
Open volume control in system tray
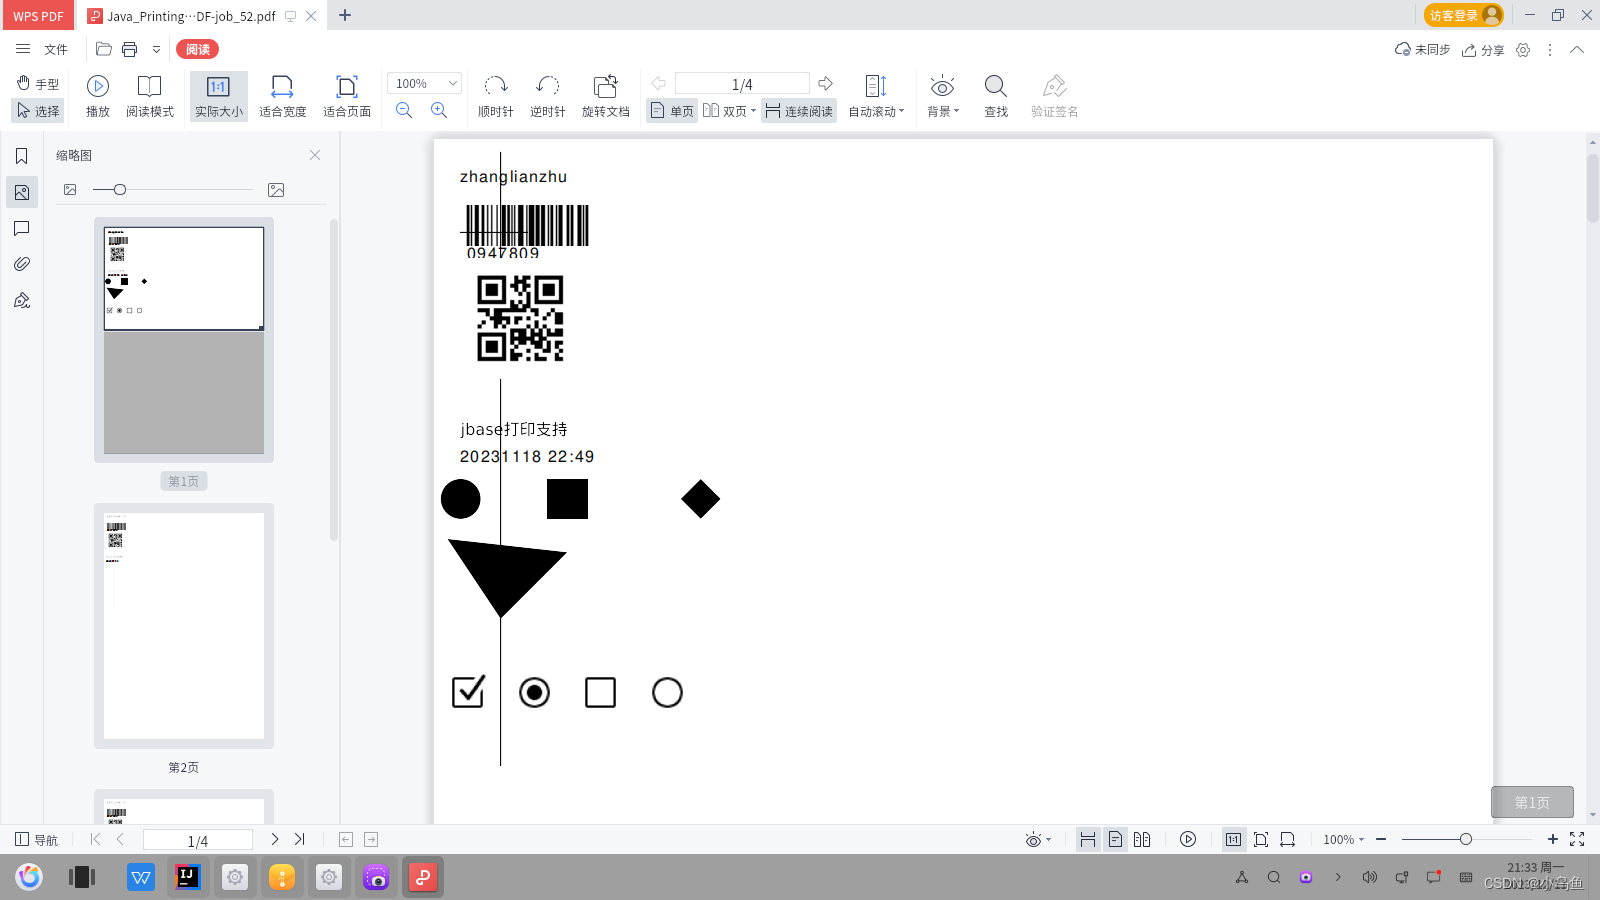pyautogui.click(x=1369, y=877)
